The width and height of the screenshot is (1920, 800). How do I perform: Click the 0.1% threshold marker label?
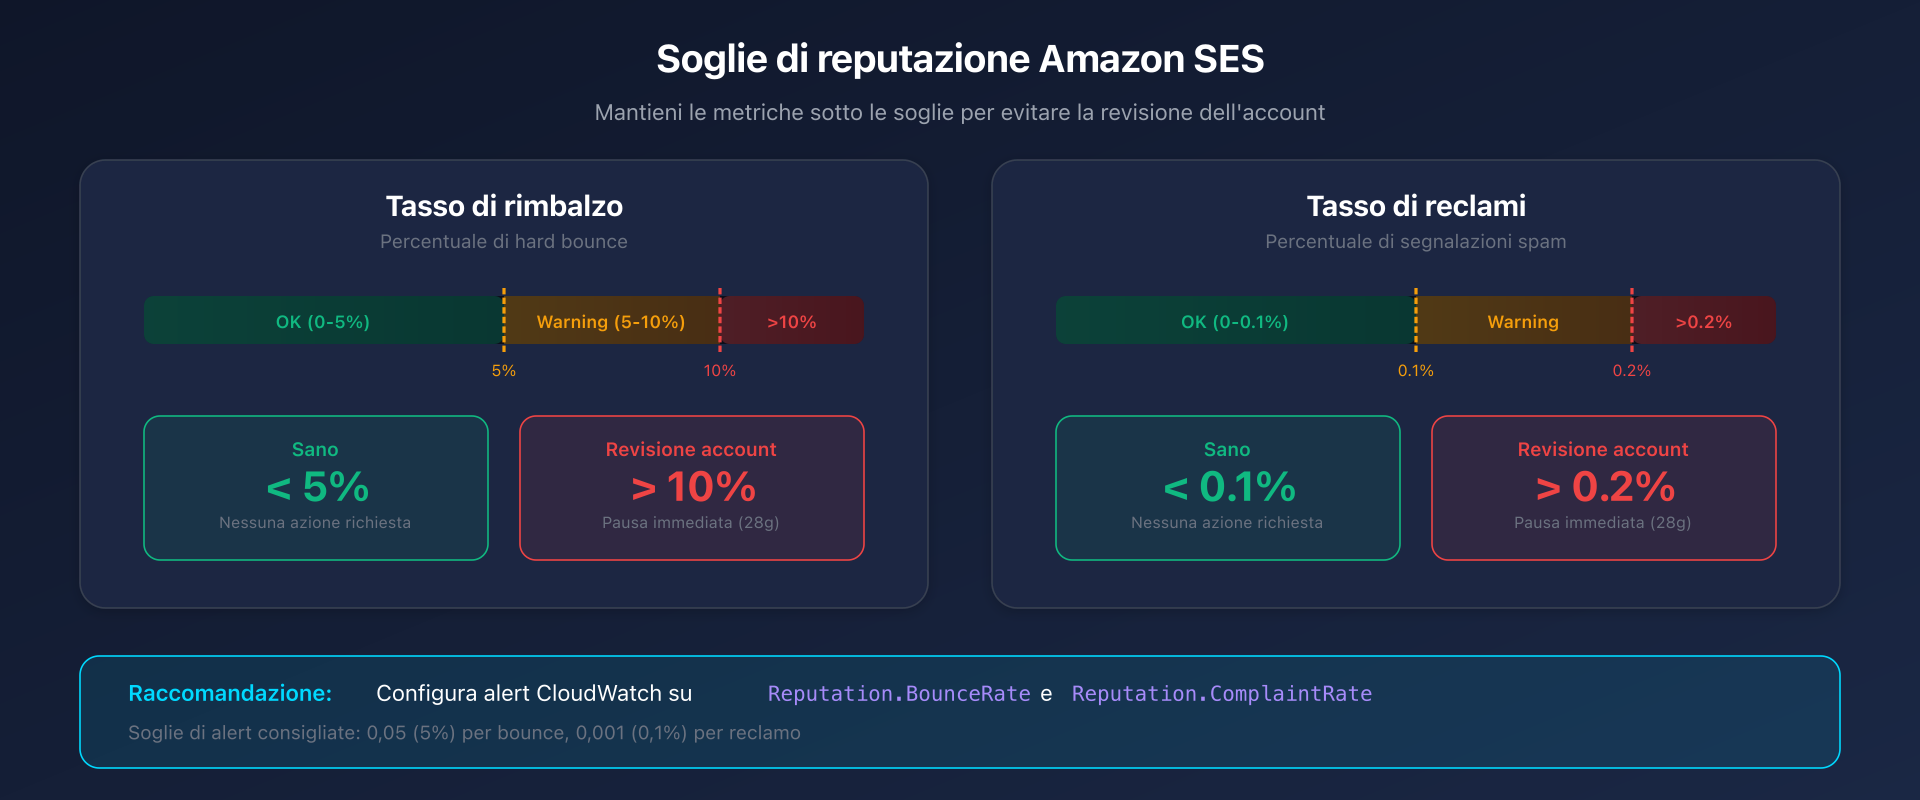point(1415,371)
